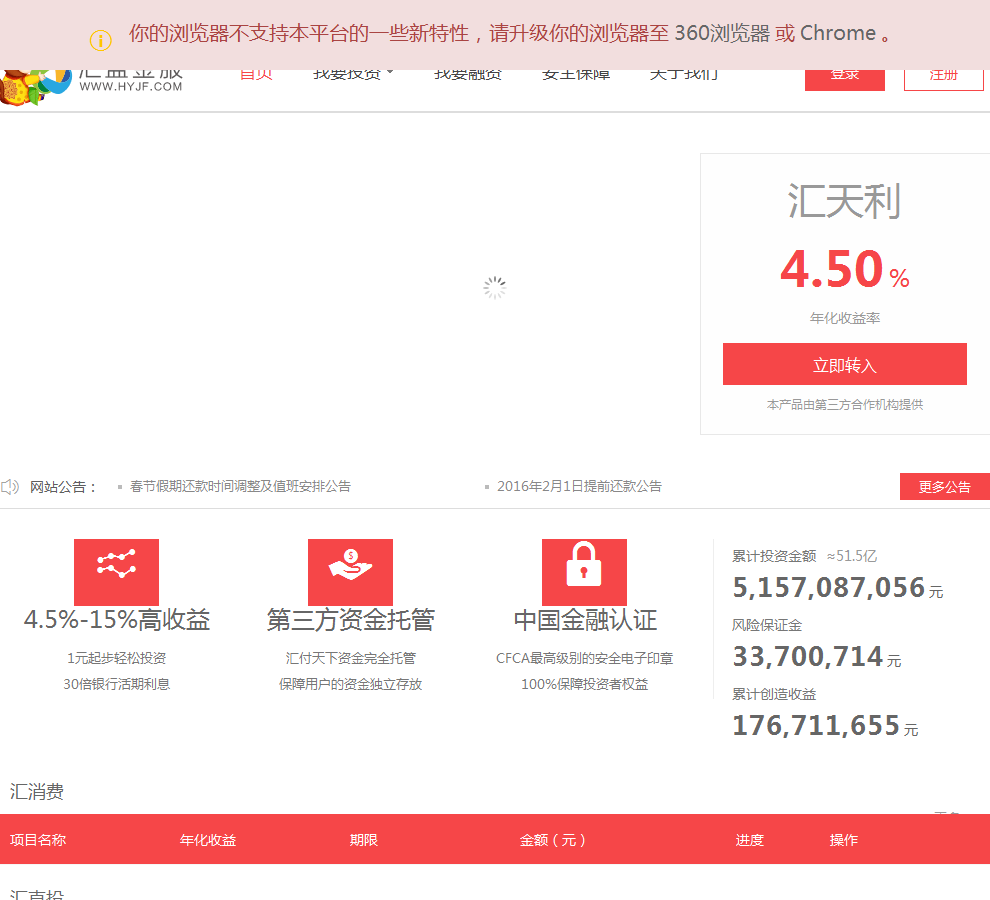Click the browser upgrade warning message
The image size is (990, 900).
[x=510, y=33]
